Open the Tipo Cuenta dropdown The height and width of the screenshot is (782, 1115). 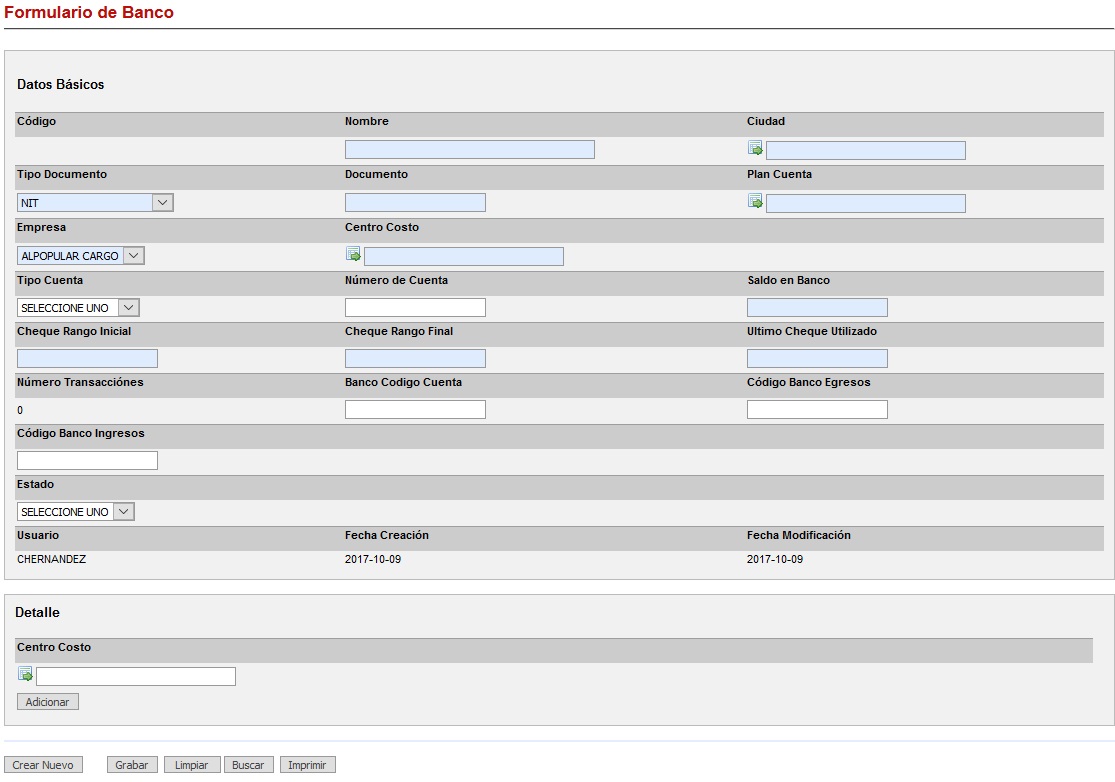[78, 308]
